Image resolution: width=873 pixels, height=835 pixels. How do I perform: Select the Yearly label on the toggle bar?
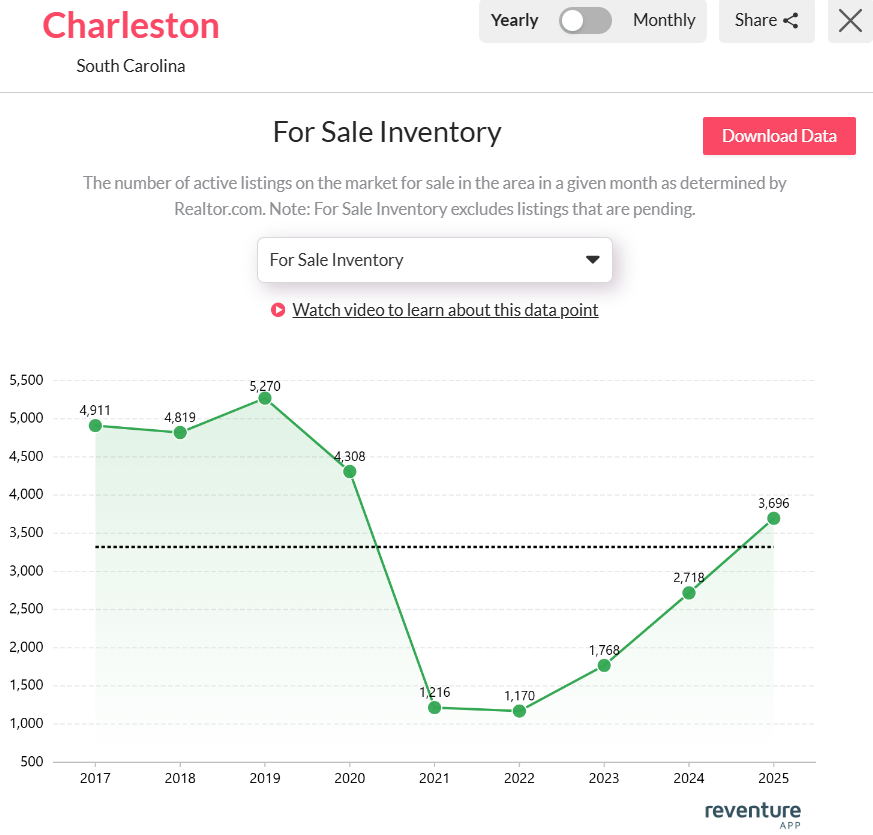(x=514, y=20)
